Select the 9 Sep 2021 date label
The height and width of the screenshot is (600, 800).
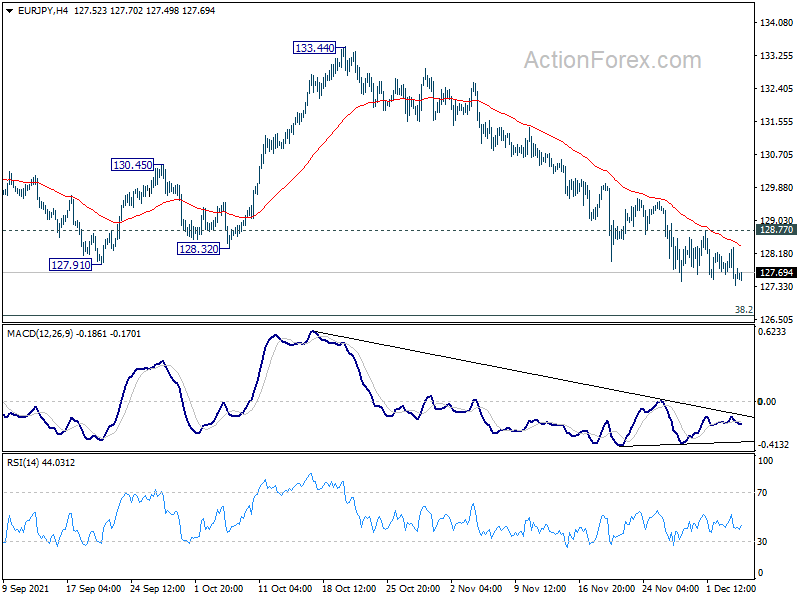click(26, 589)
